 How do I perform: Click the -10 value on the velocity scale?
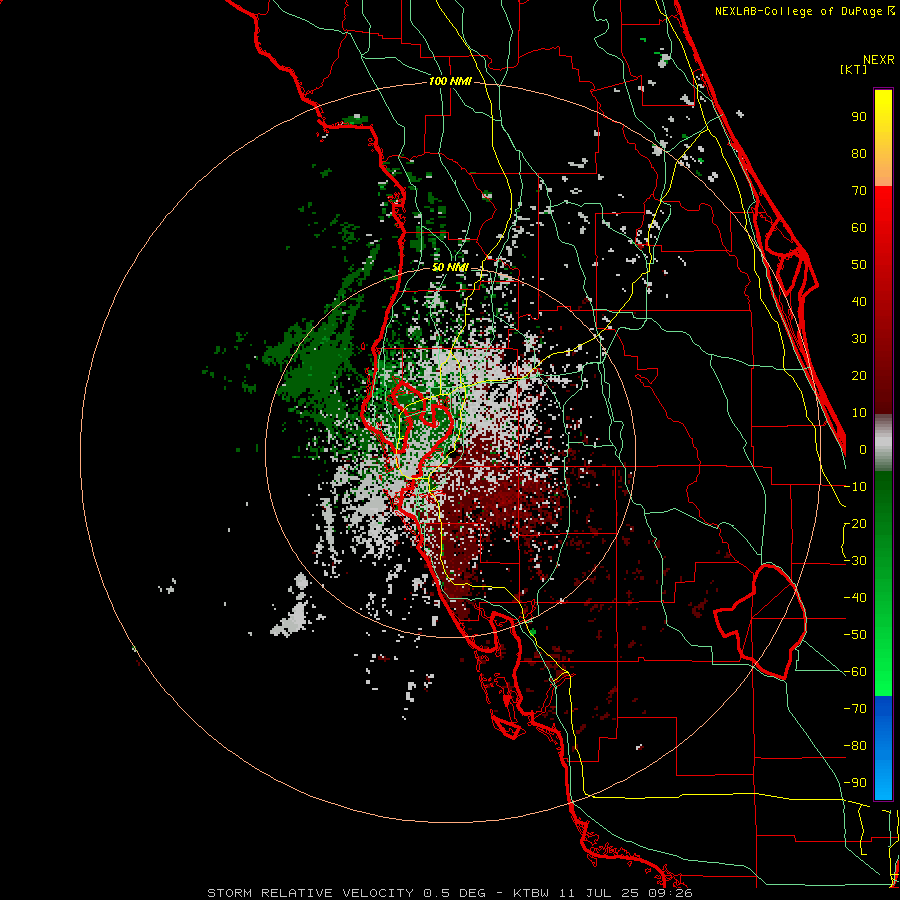click(x=855, y=487)
